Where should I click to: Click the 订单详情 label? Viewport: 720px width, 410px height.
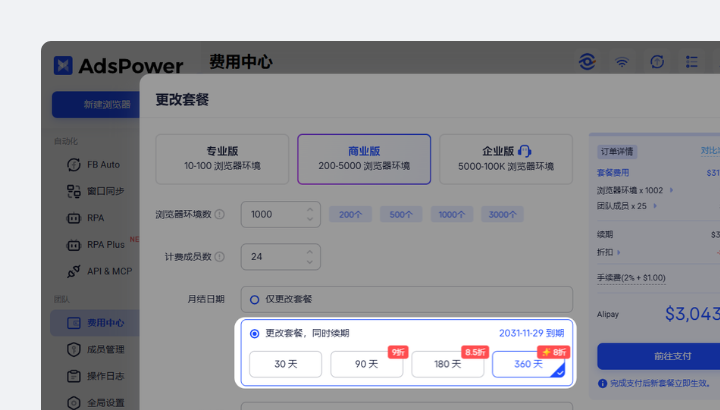pos(617,152)
